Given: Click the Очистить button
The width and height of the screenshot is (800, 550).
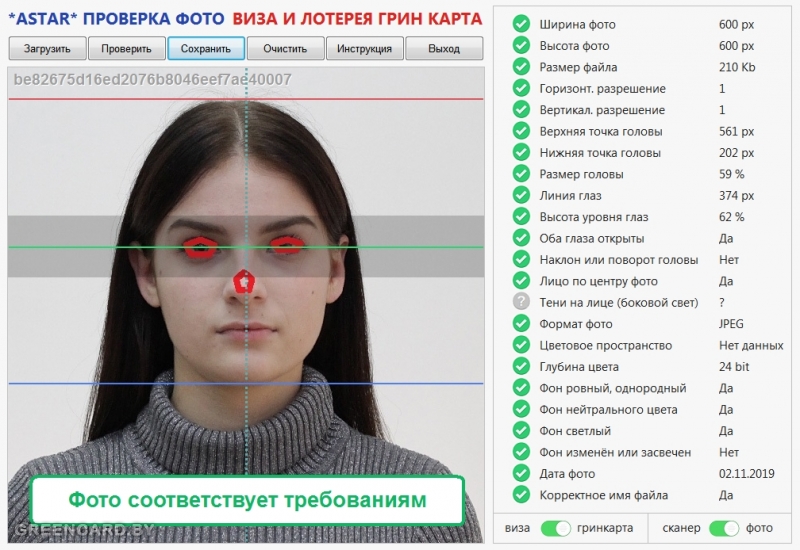Looking at the screenshot, I should coord(285,48).
